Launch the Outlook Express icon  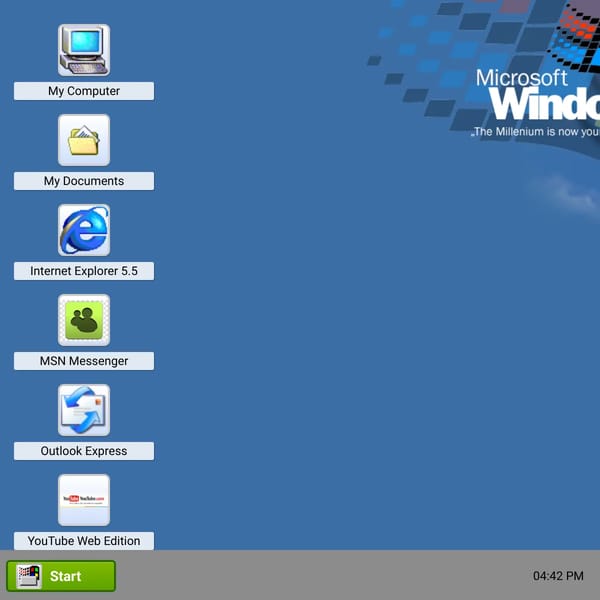click(84, 410)
